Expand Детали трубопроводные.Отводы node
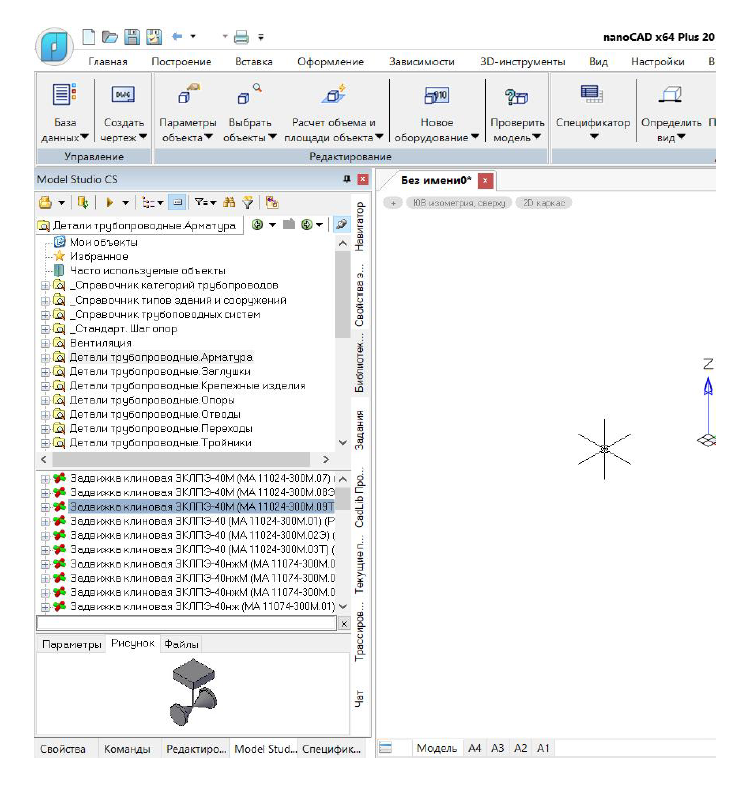This screenshot has height=789, width=740. [x=45, y=415]
